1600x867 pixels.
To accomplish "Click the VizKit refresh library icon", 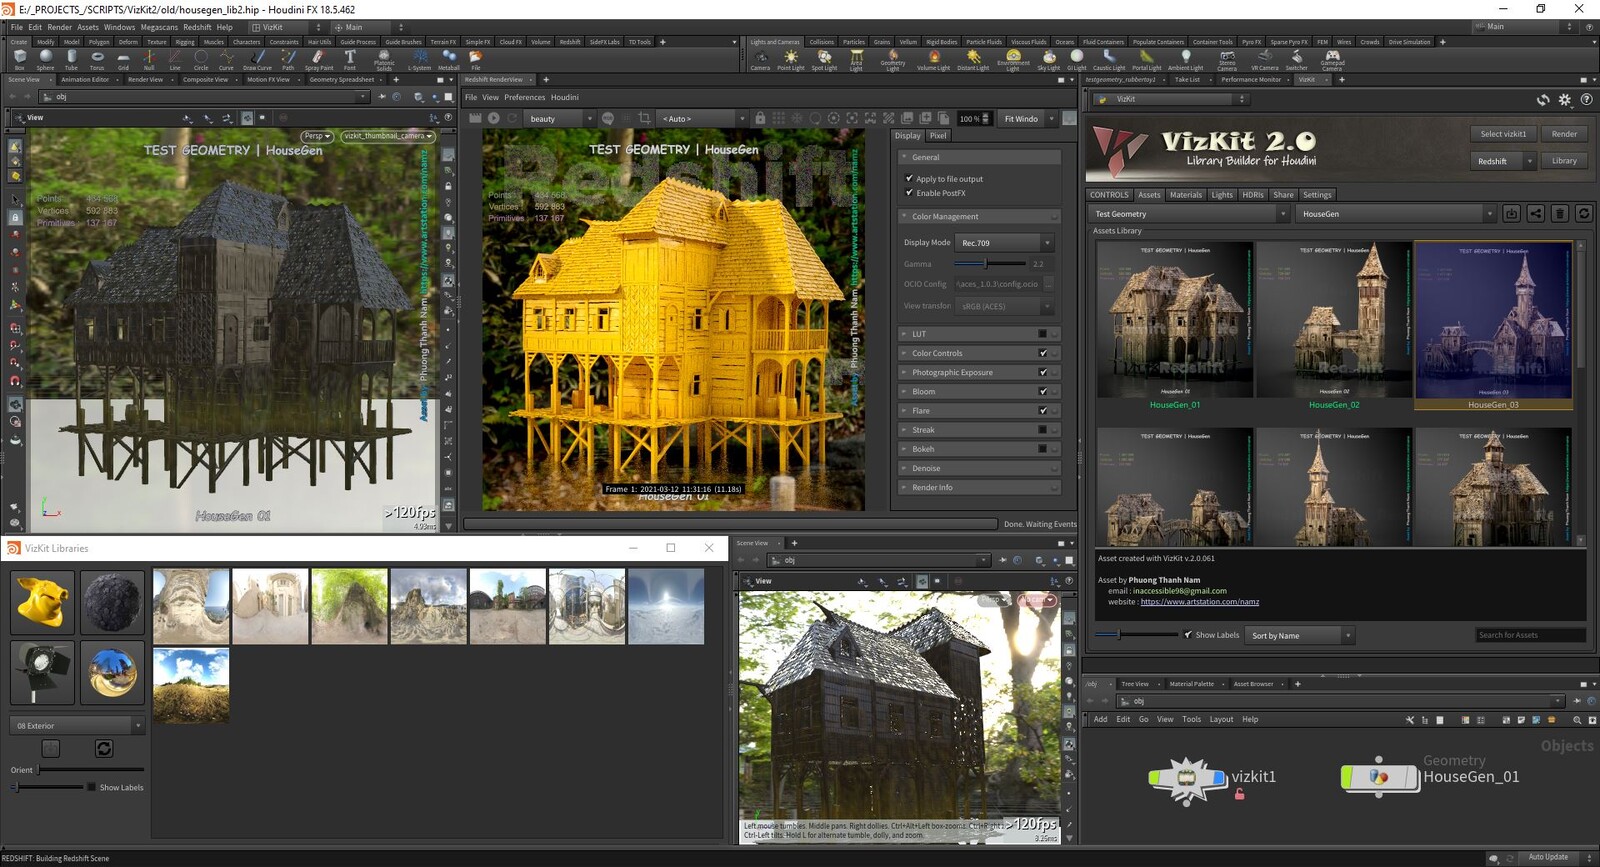I will [1583, 213].
